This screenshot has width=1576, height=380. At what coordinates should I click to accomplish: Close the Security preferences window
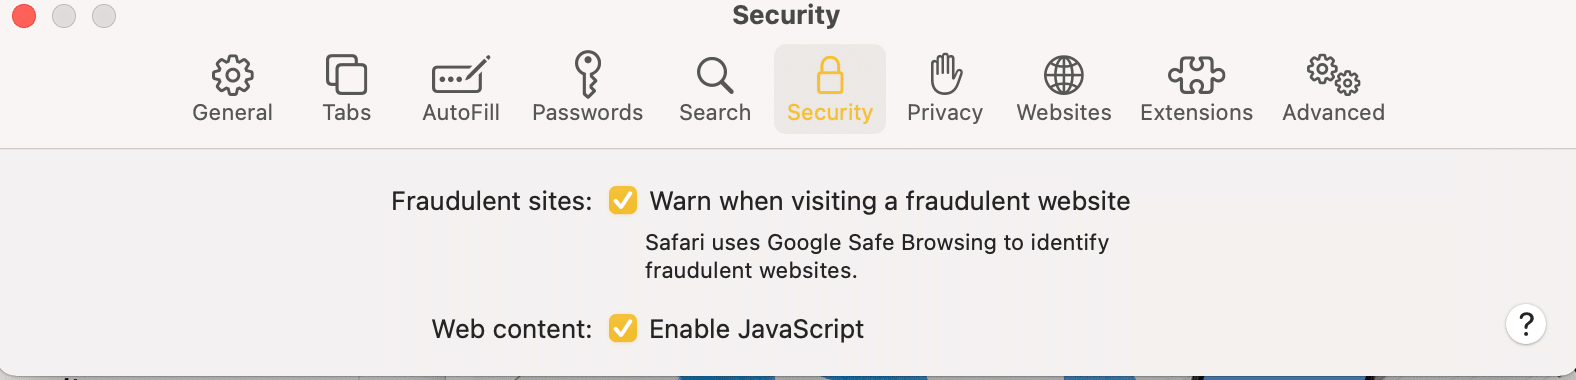tap(24, 16)
